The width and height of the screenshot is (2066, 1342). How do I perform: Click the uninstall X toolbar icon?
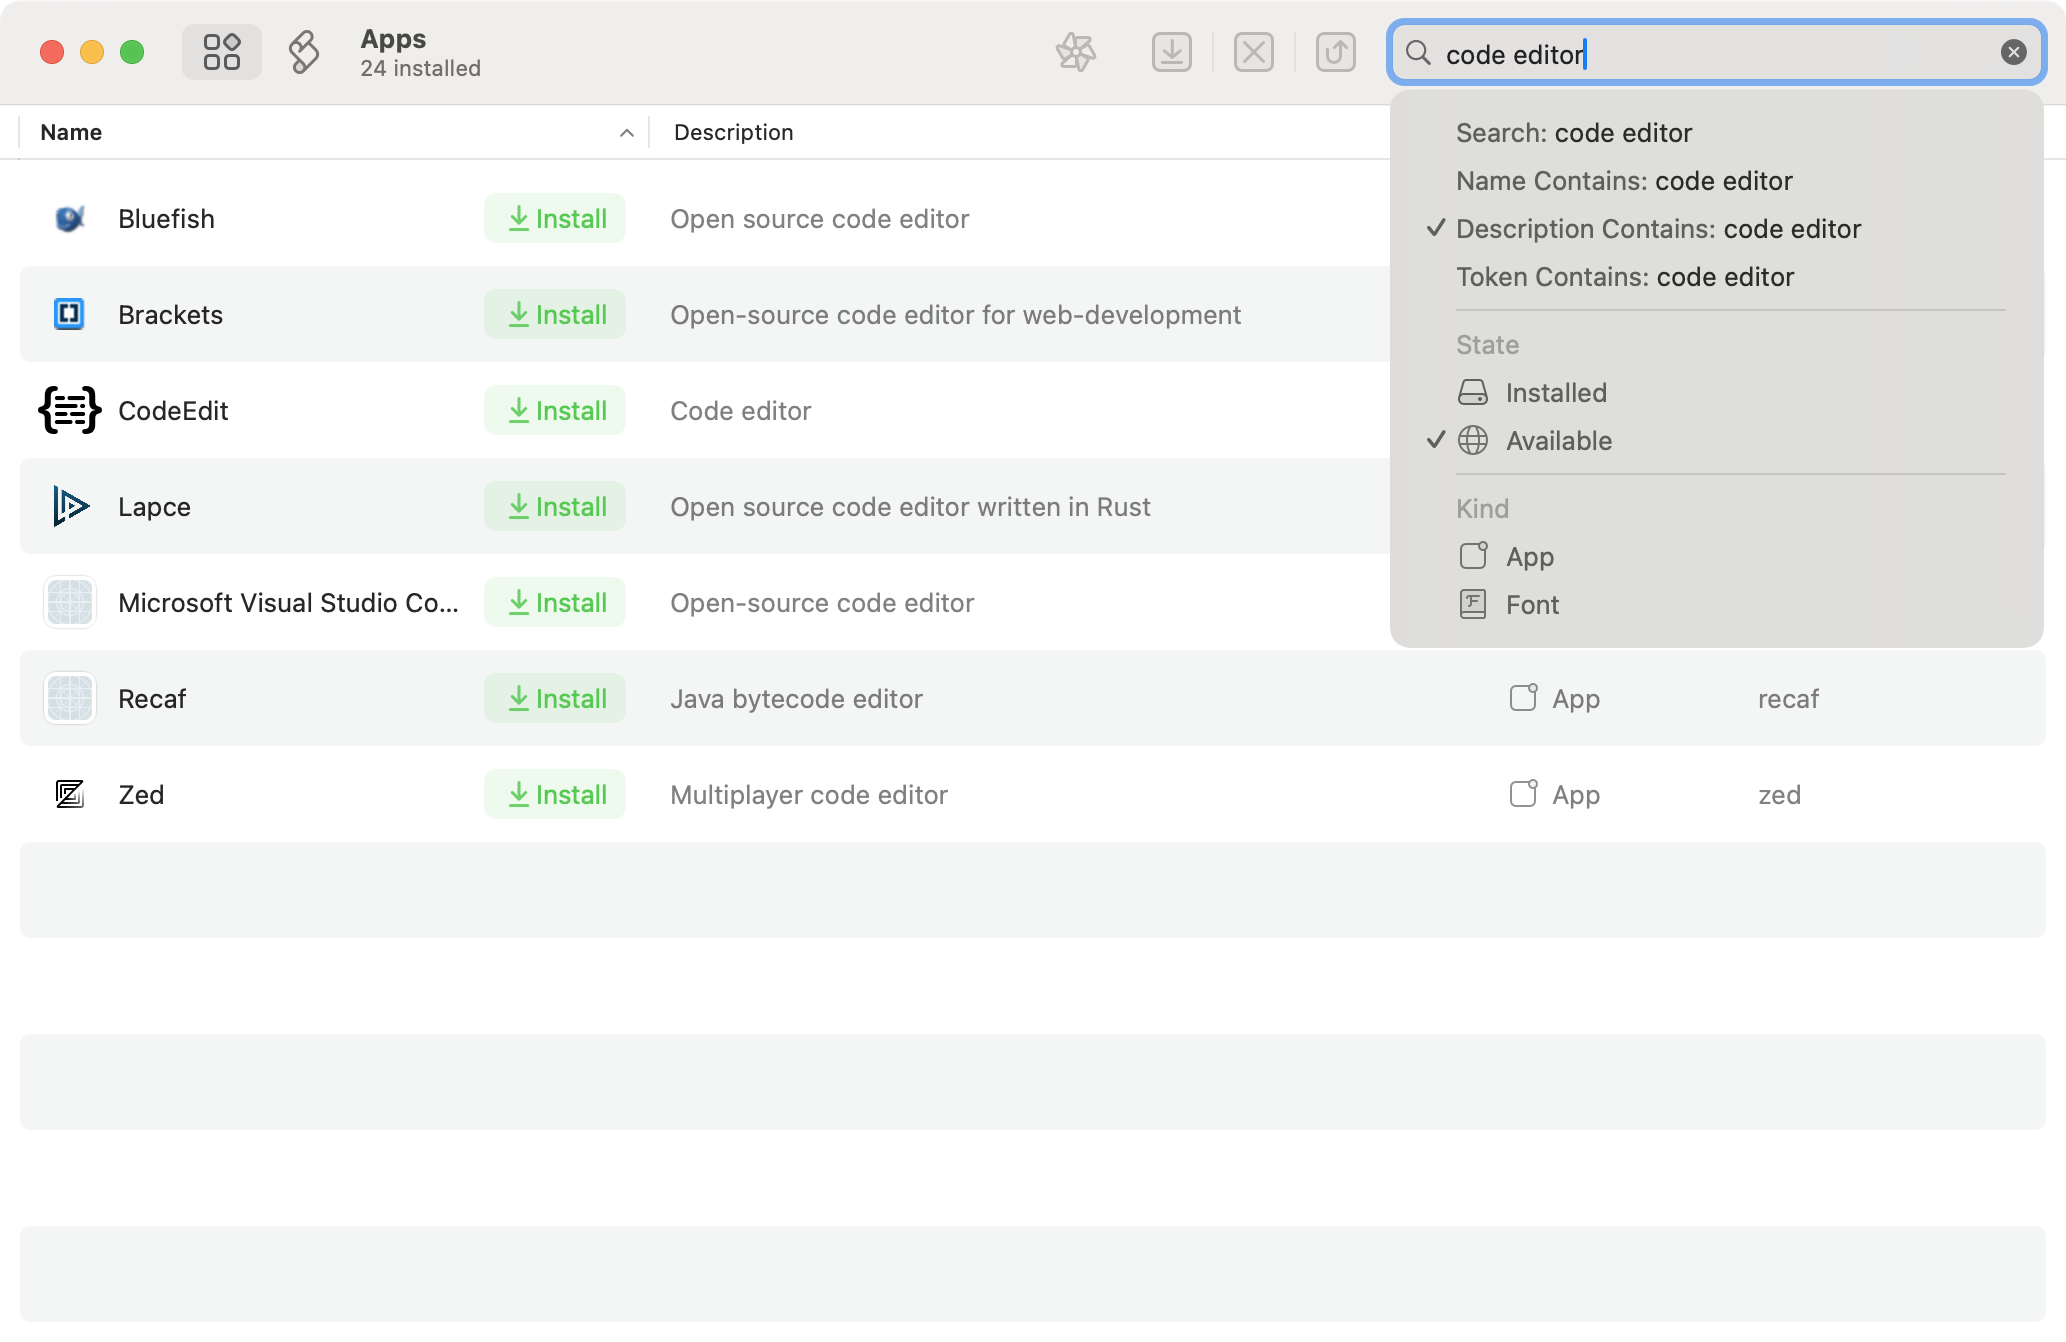1253,52
